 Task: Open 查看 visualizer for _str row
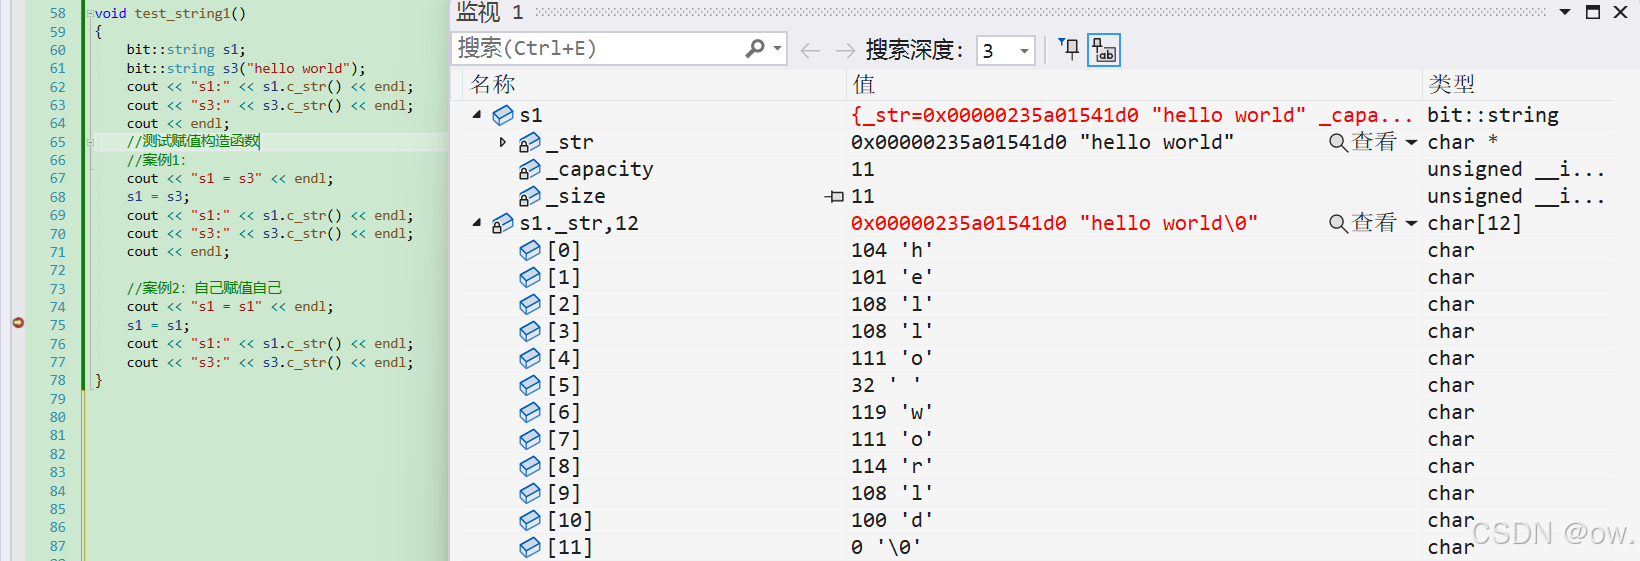pyautogui.click(x=1362, y=142)
